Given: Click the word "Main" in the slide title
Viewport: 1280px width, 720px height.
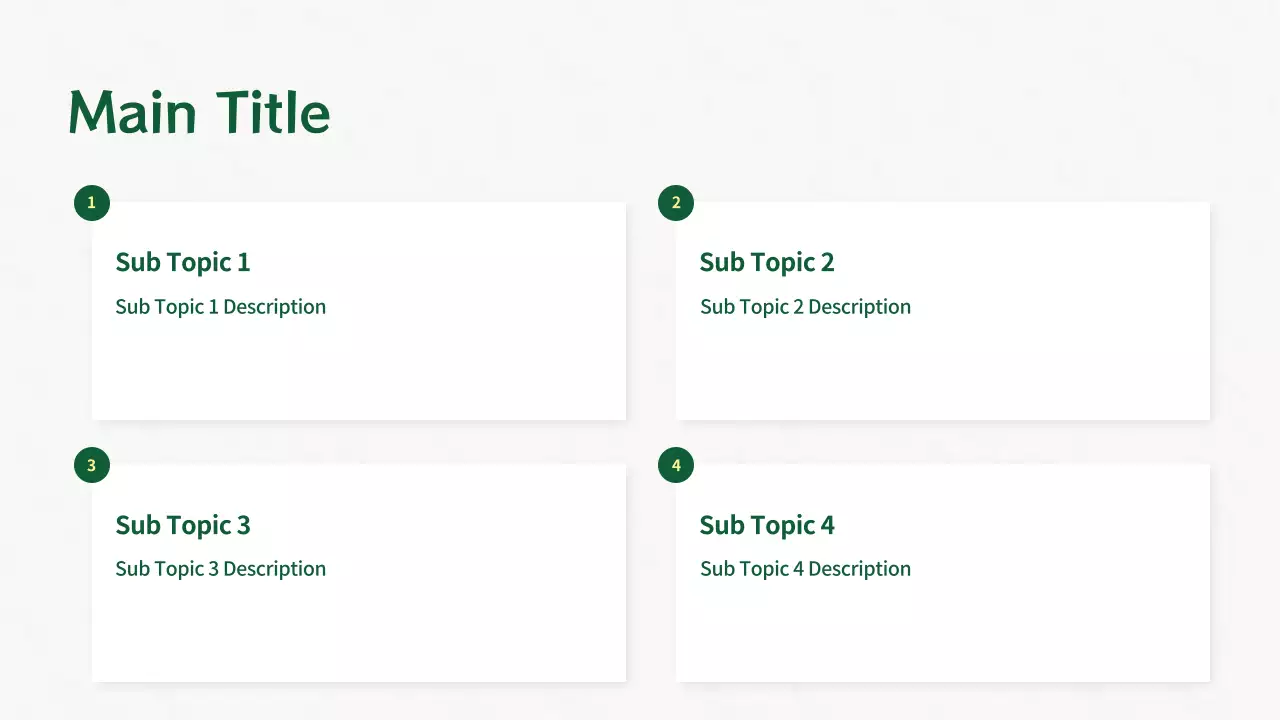Looking at the screenshot, I should click(132, 112).
